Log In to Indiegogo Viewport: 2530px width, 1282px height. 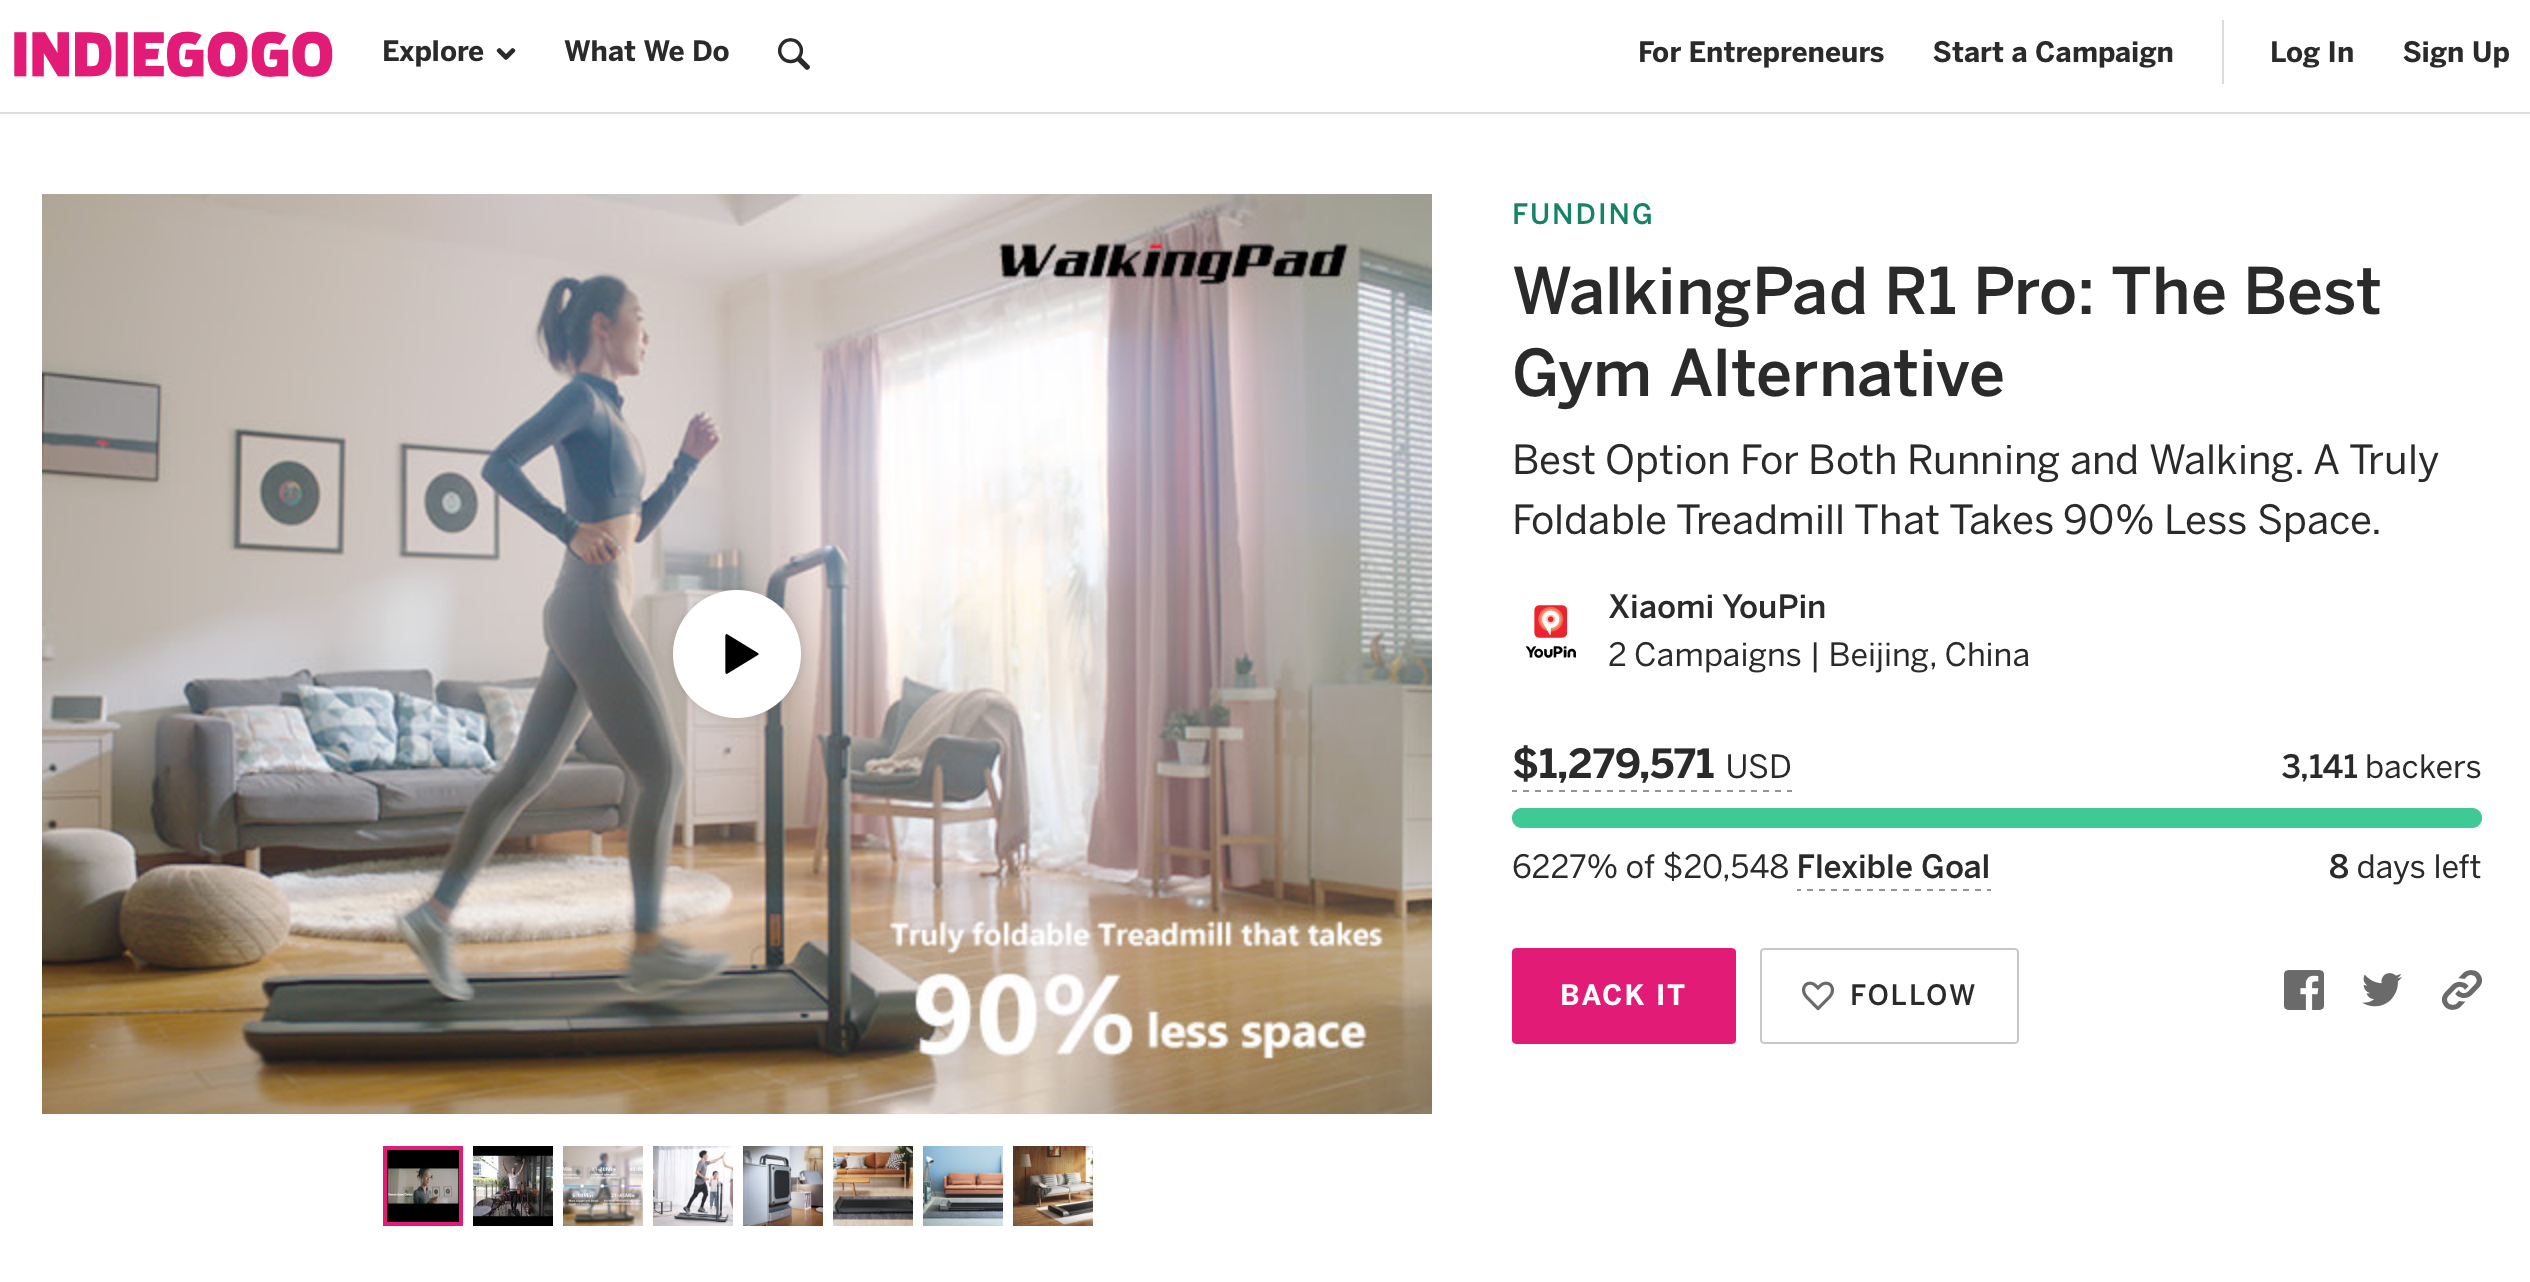[x=2311, y=52]
